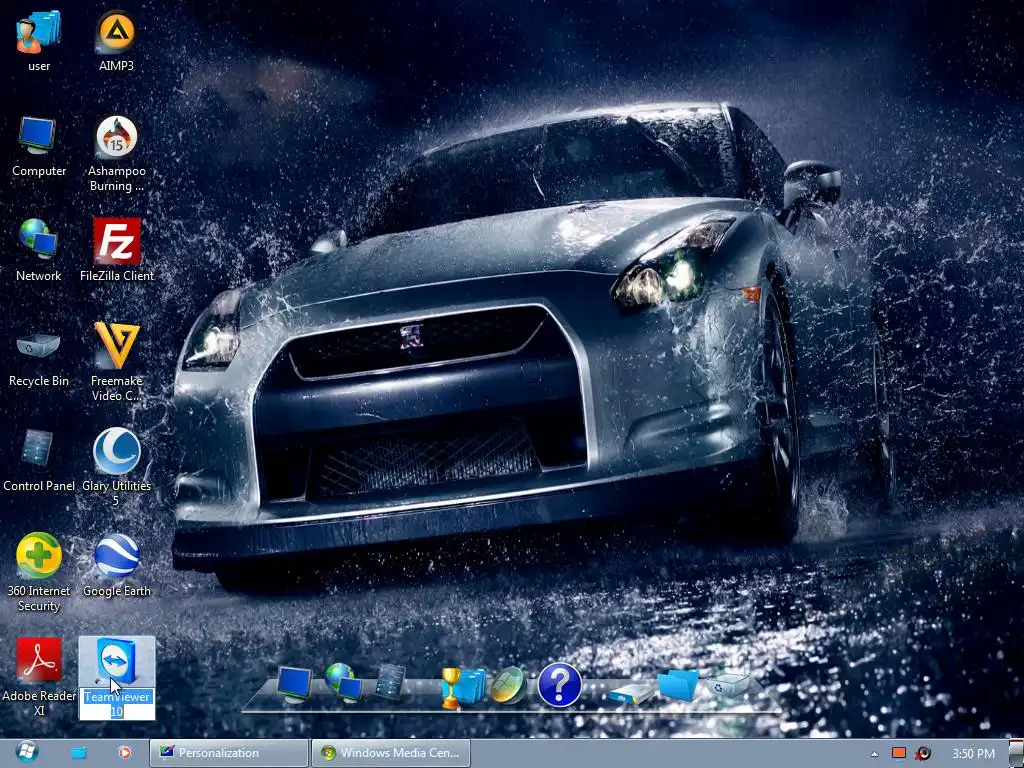
Task: Launch AIMP3 from the desktop
Action: pyautogui.click(x=116, y=40)
